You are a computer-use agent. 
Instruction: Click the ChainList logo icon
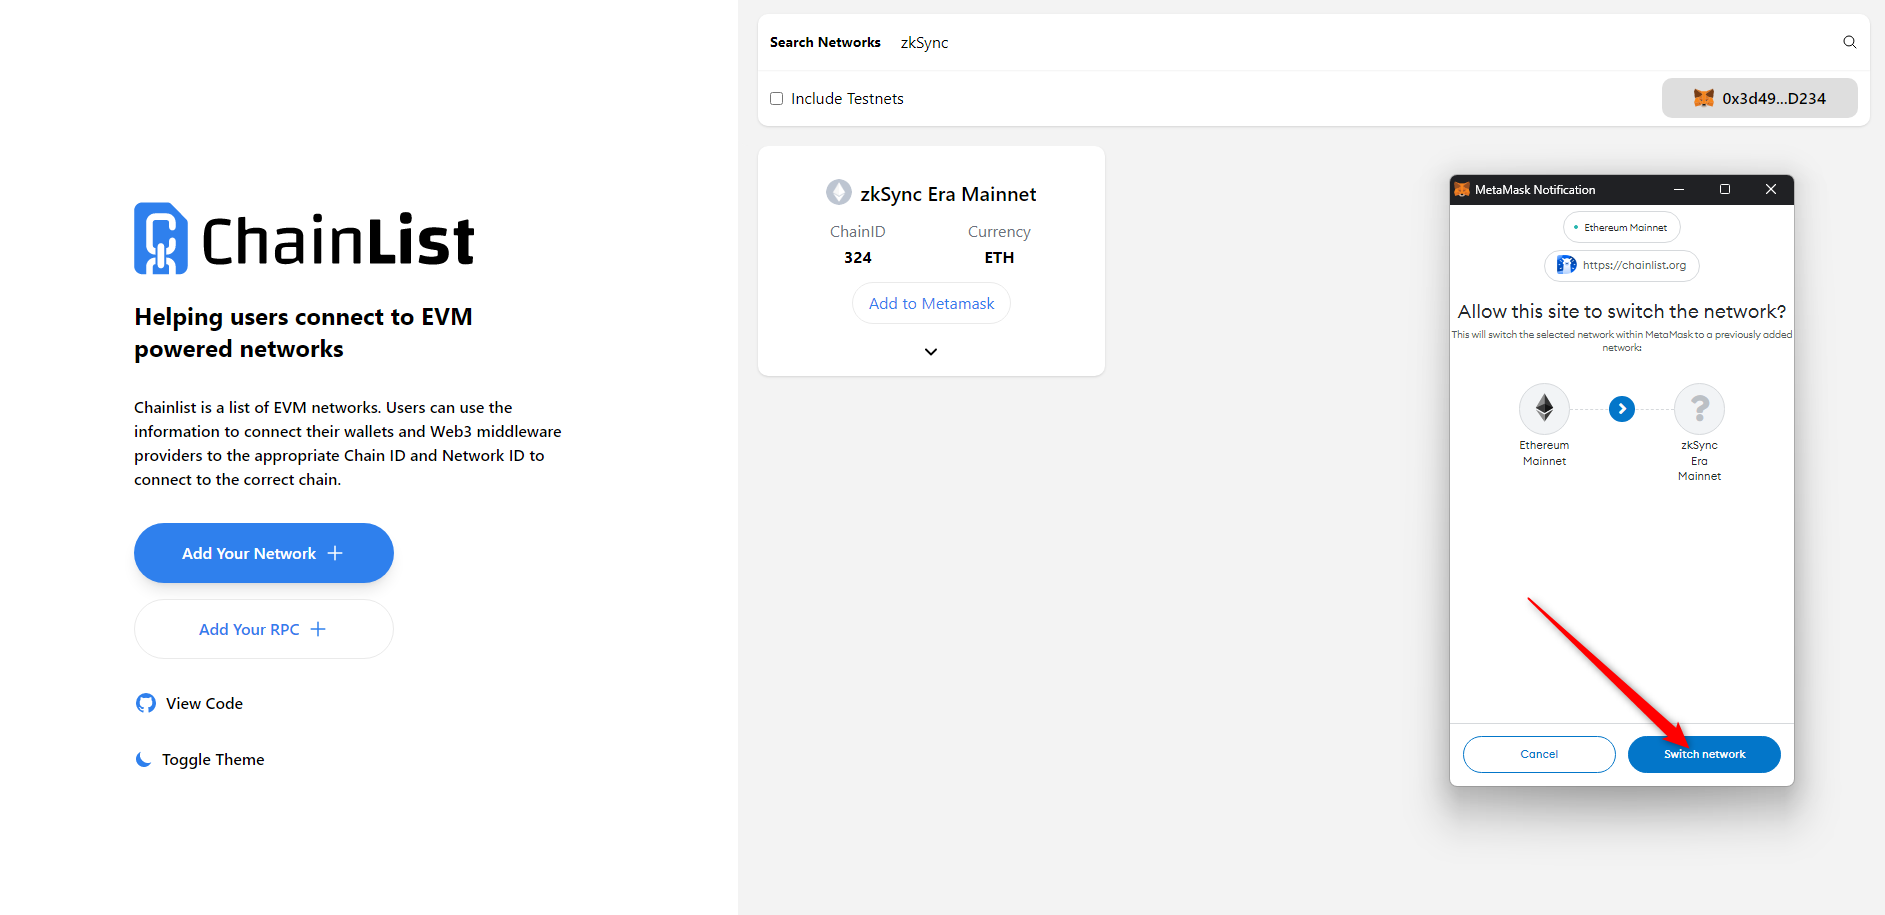pyautogui.click(x=161, y=239)
